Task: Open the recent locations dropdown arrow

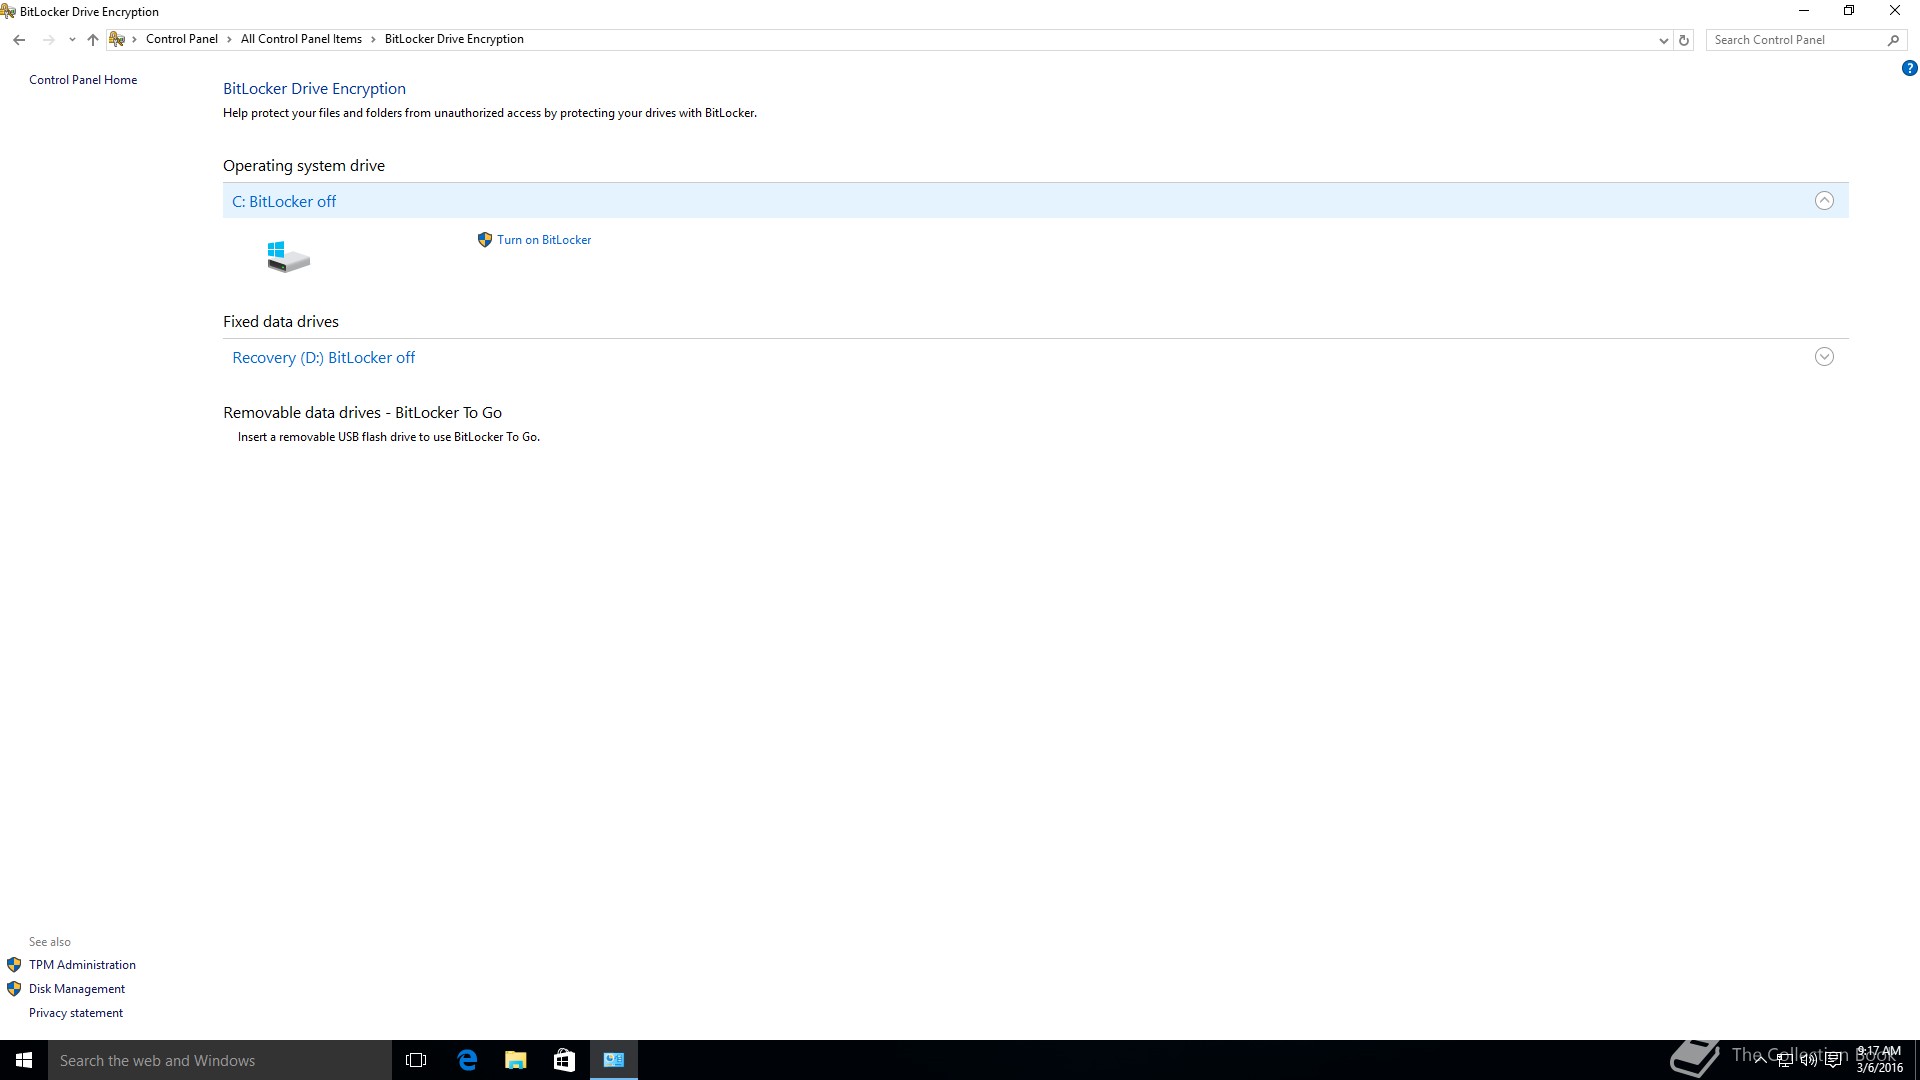Action: click(x=72, y=40)
